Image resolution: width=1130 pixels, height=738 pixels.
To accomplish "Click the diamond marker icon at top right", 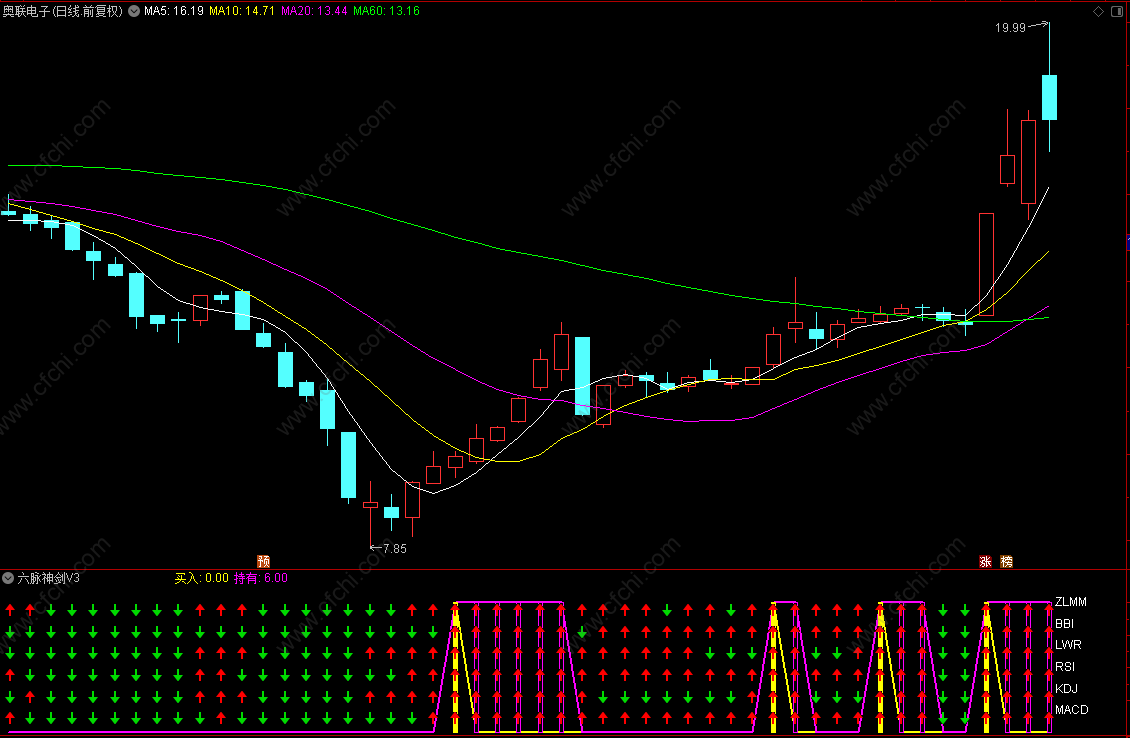I will point(1098,11).
